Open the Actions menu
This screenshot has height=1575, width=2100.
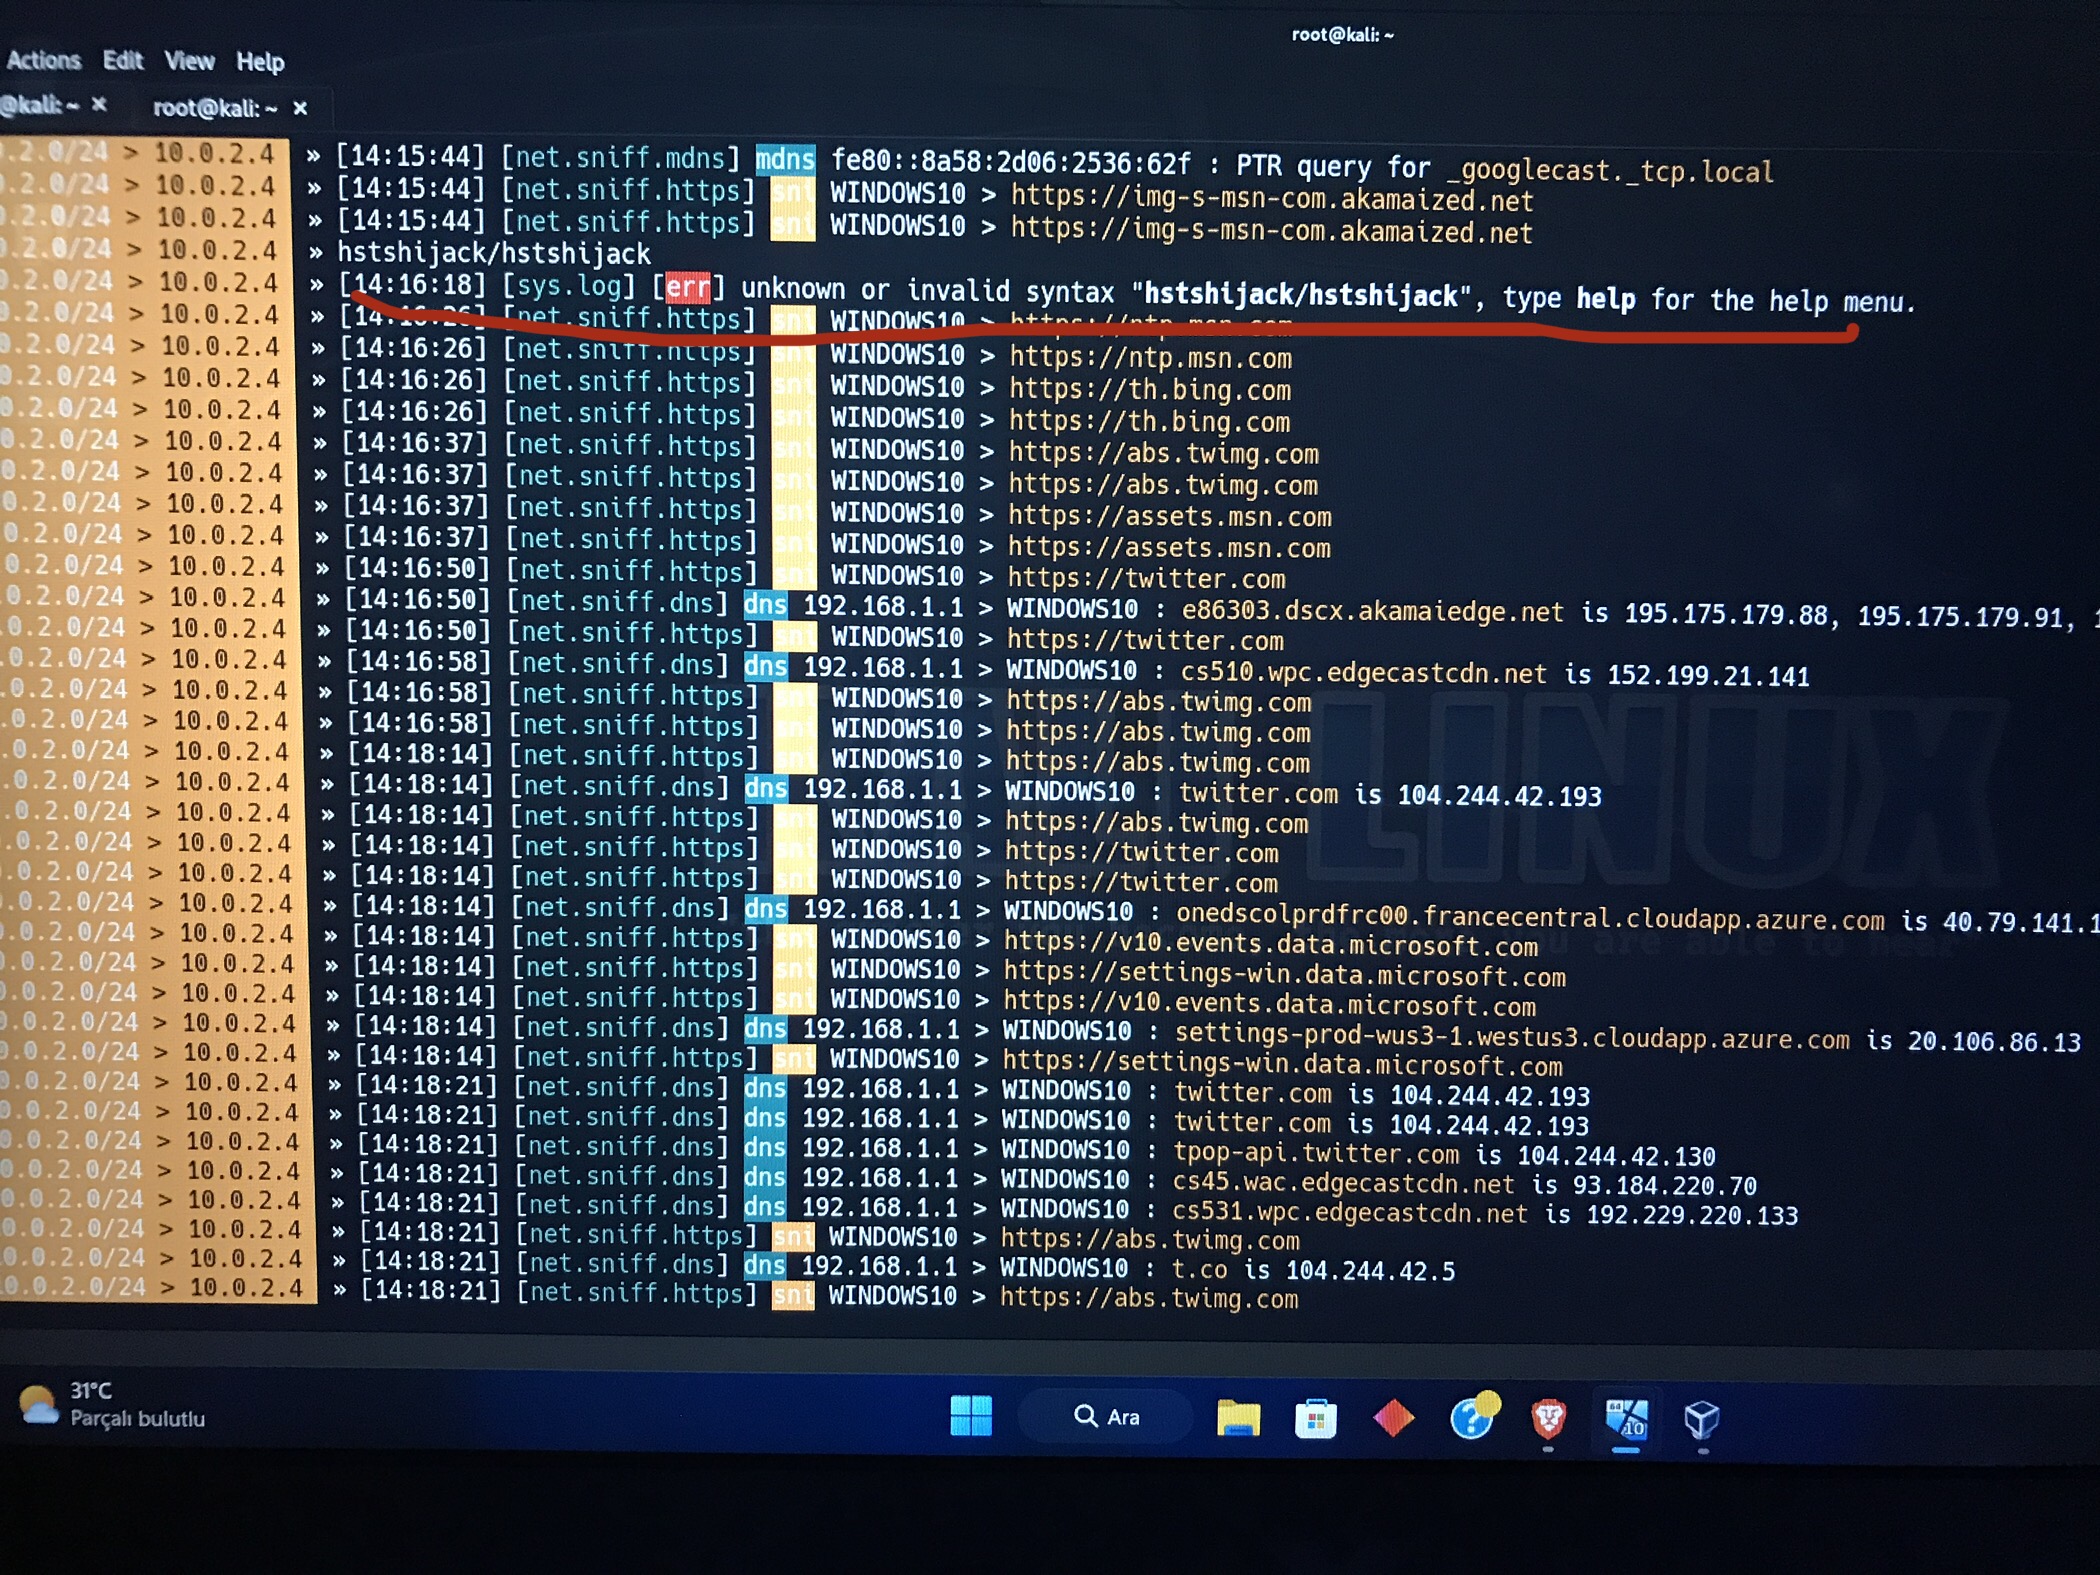coord(43,60)
